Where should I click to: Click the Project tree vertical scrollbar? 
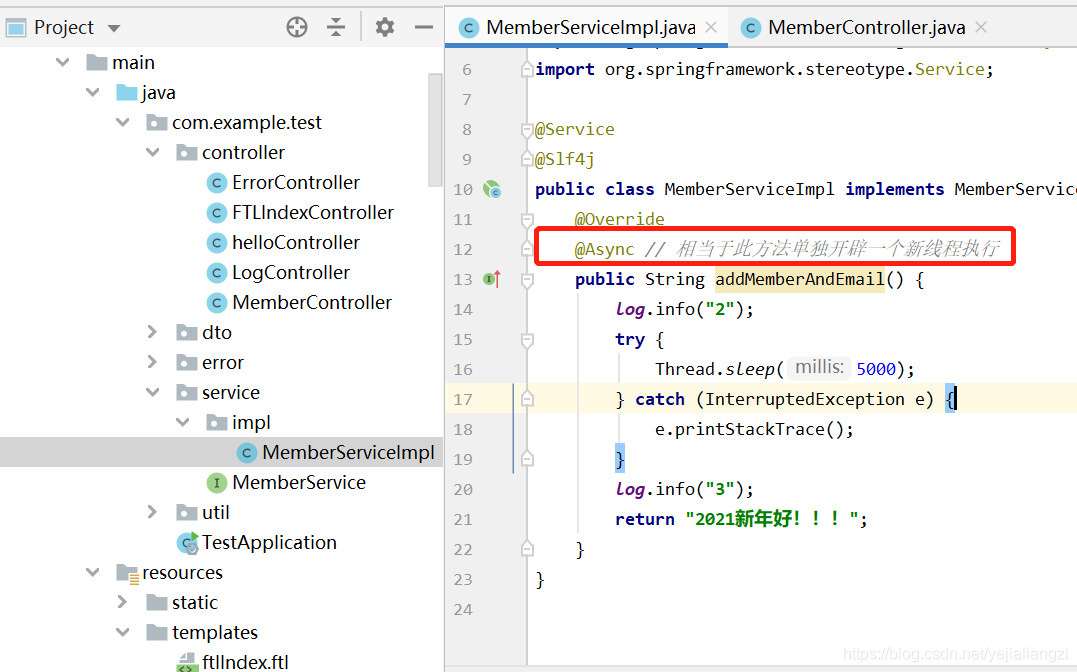point(435,130)
